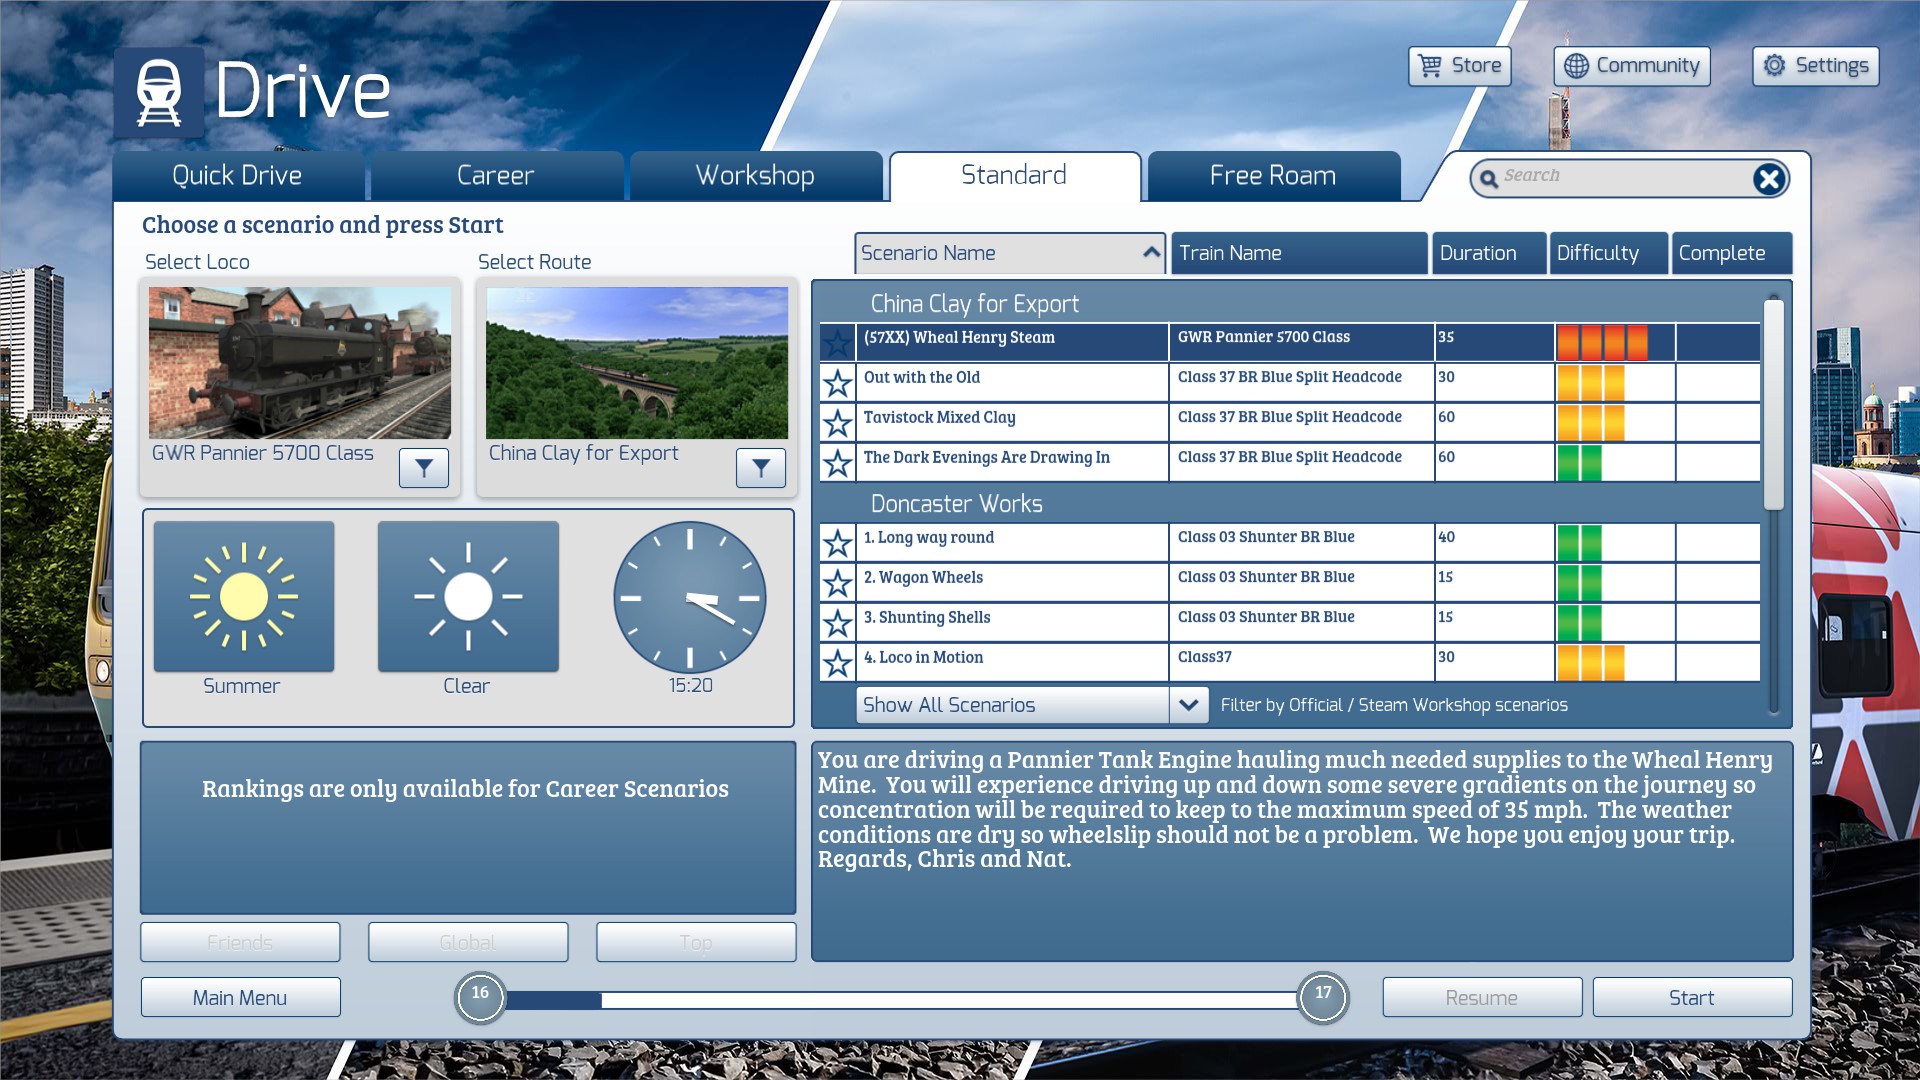Open Community via the globe button
This screenshot has height=1080, width=1920.
(1631, 66)
